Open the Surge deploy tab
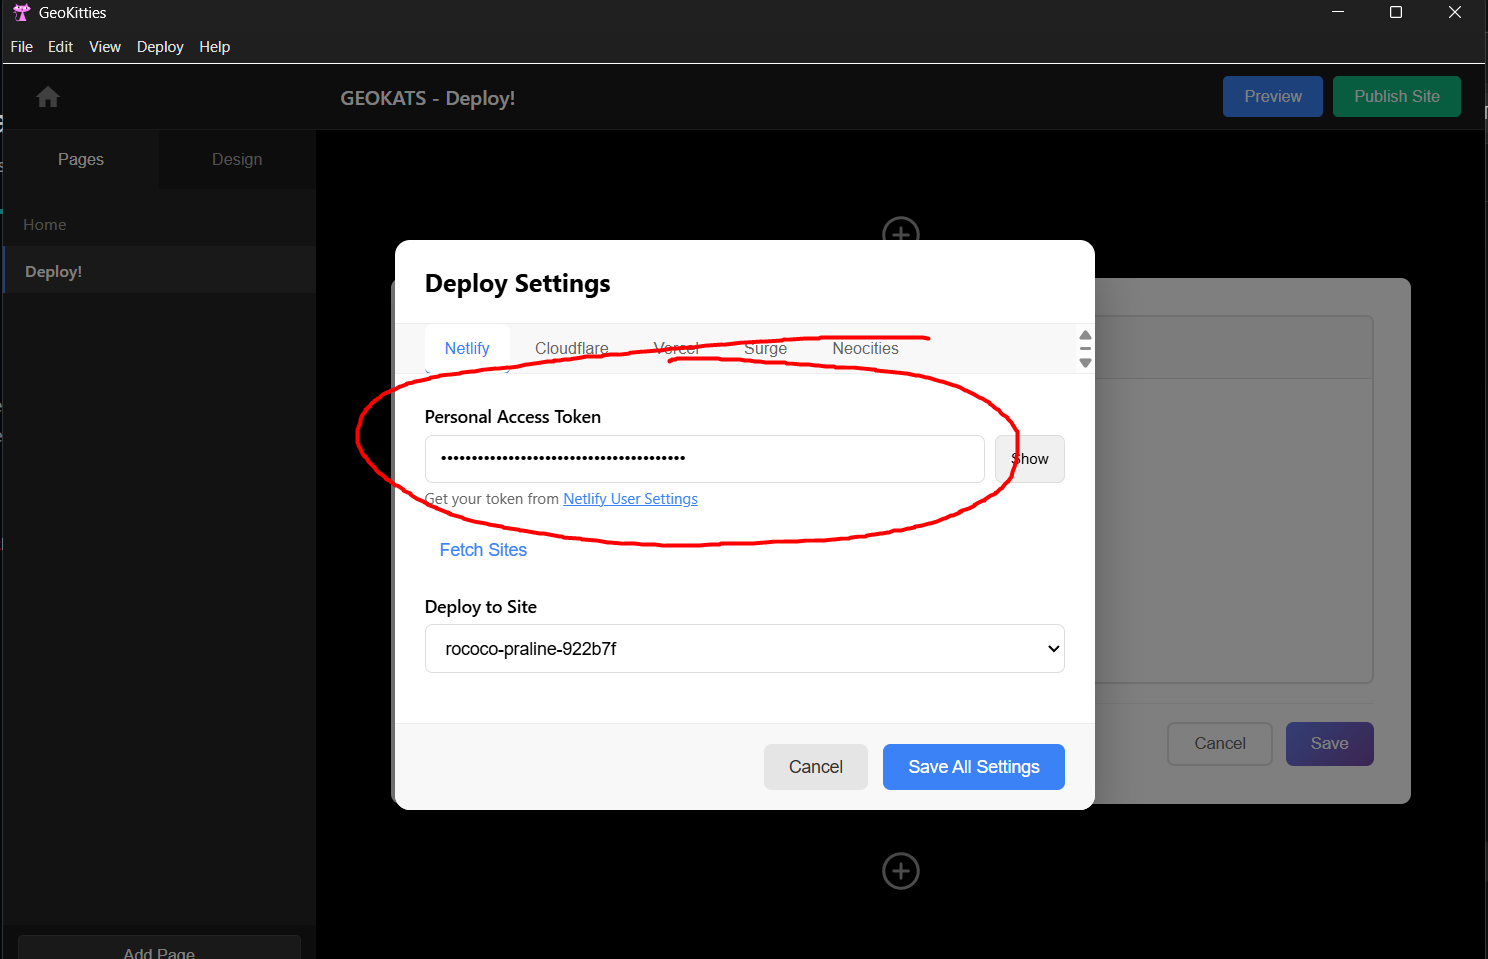Screen dimensions: 1488x959 pos(765,349)
